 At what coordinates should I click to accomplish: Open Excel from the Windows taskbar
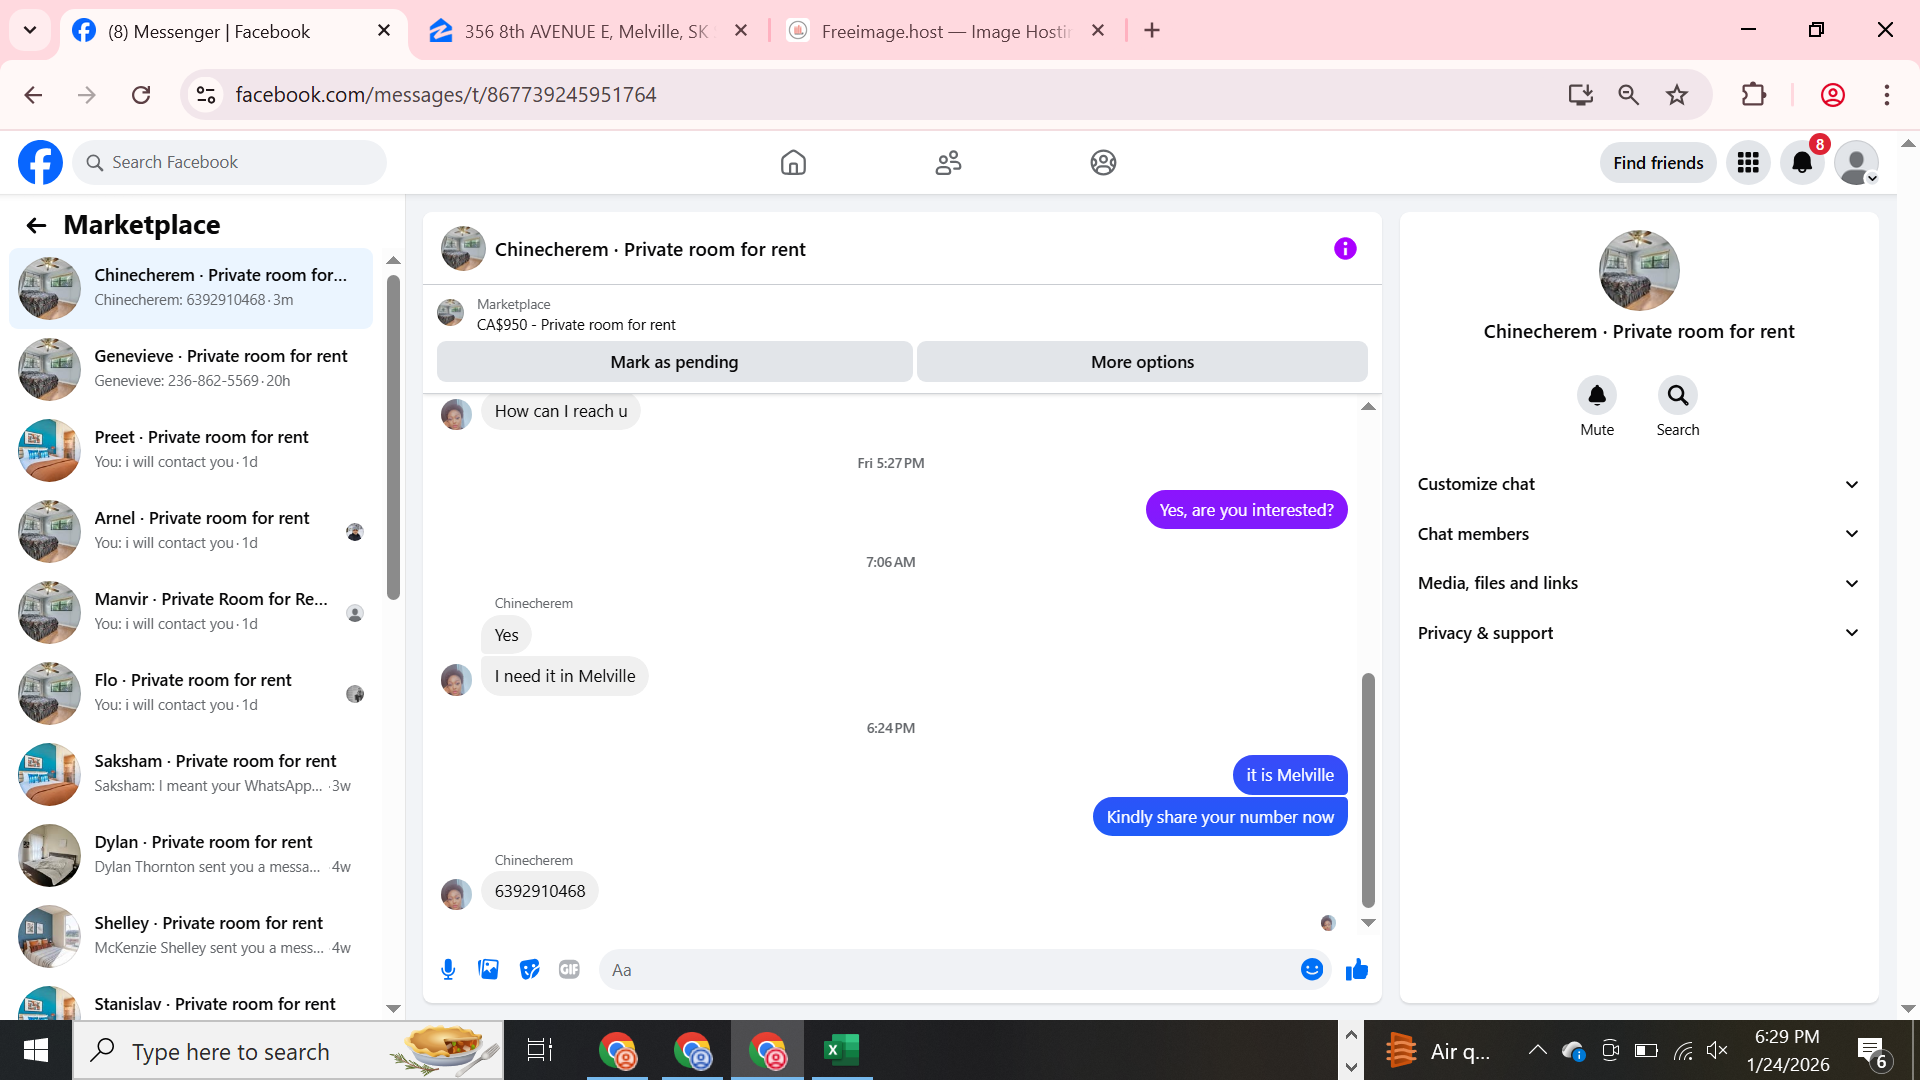[841, 1050]
